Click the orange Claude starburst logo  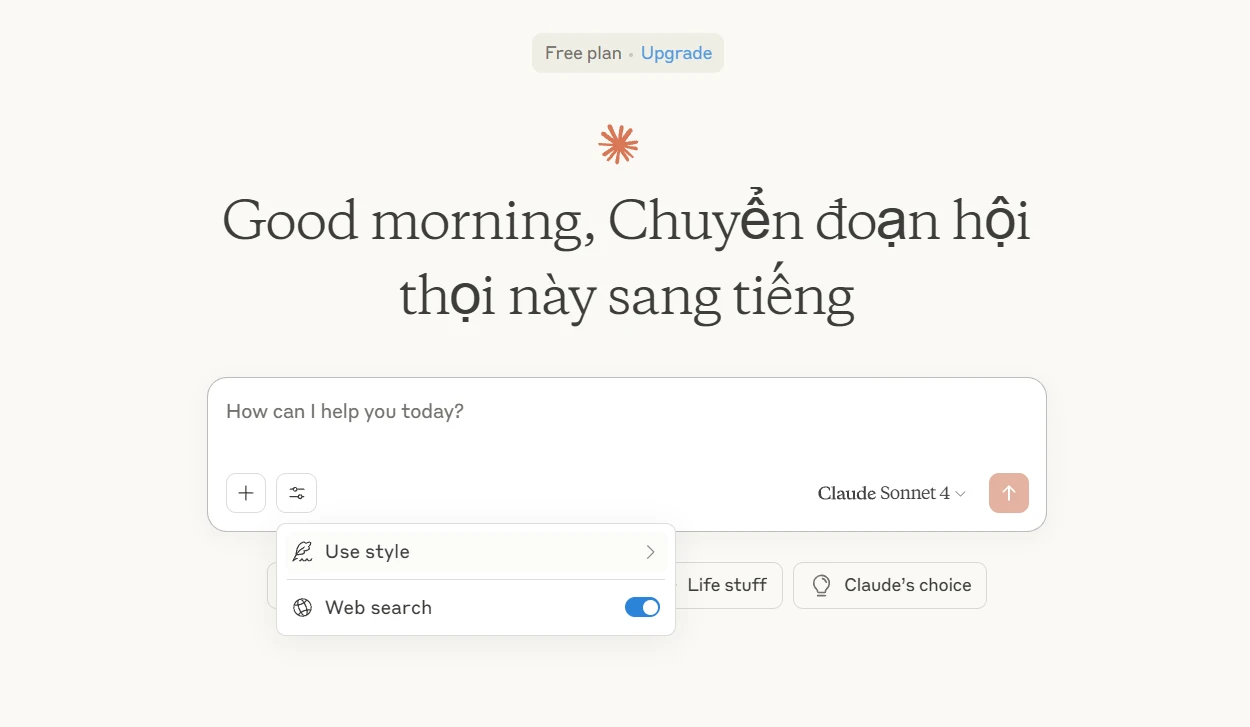click(x=618, y=144)
